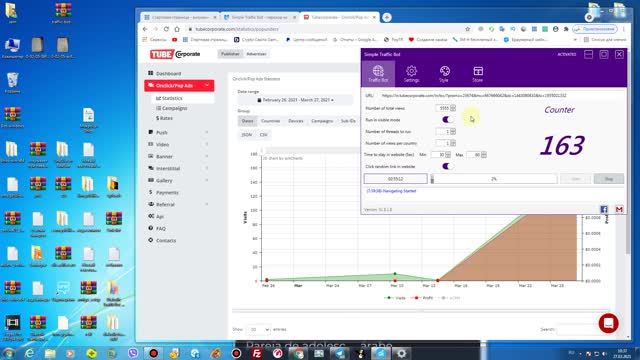Click the Chrome home button
This screenshot has width=640, height=360.
pos(177,29)
